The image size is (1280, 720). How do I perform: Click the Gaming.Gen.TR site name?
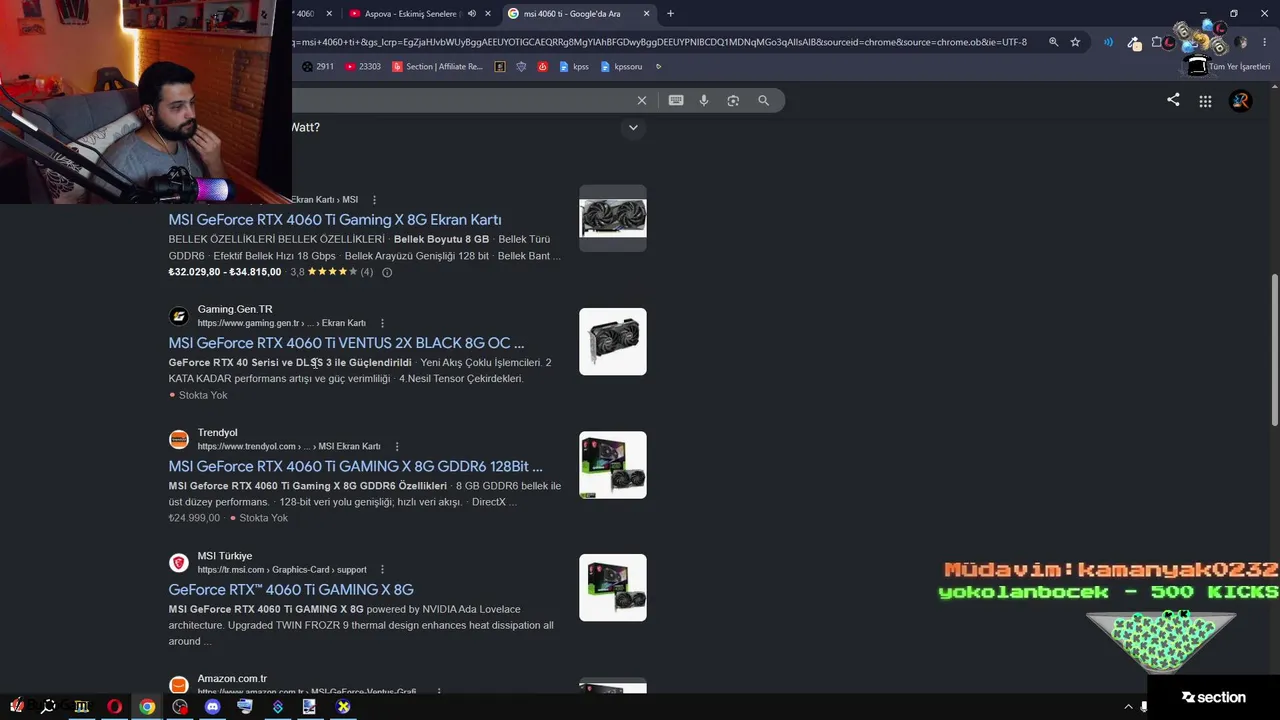[235, 309]
